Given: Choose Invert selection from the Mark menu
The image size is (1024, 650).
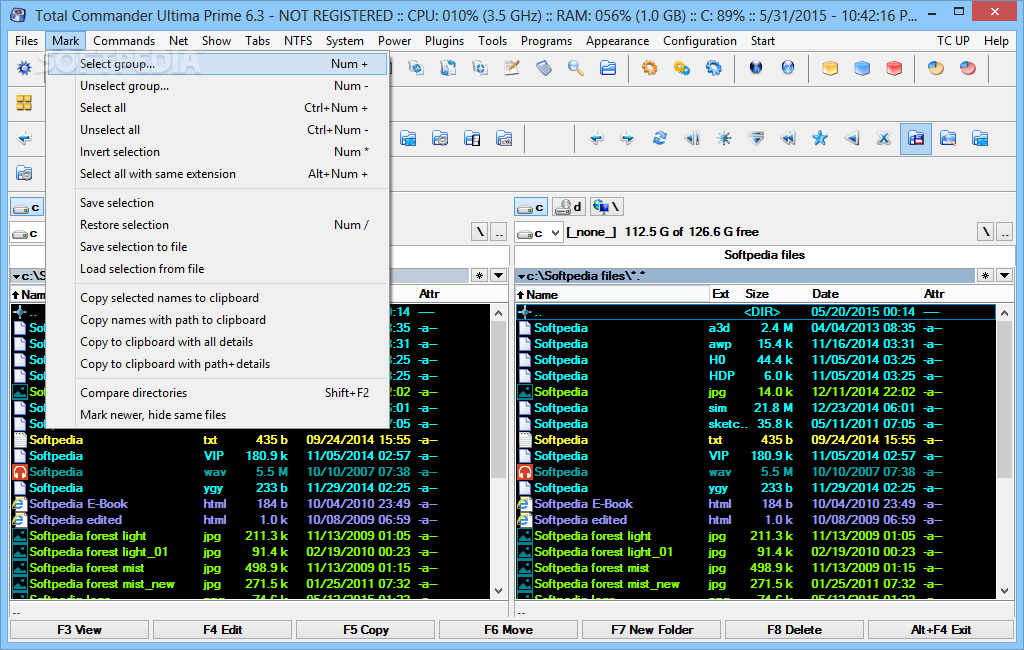Looking at the screenshot, I should (x=120, y=151).
